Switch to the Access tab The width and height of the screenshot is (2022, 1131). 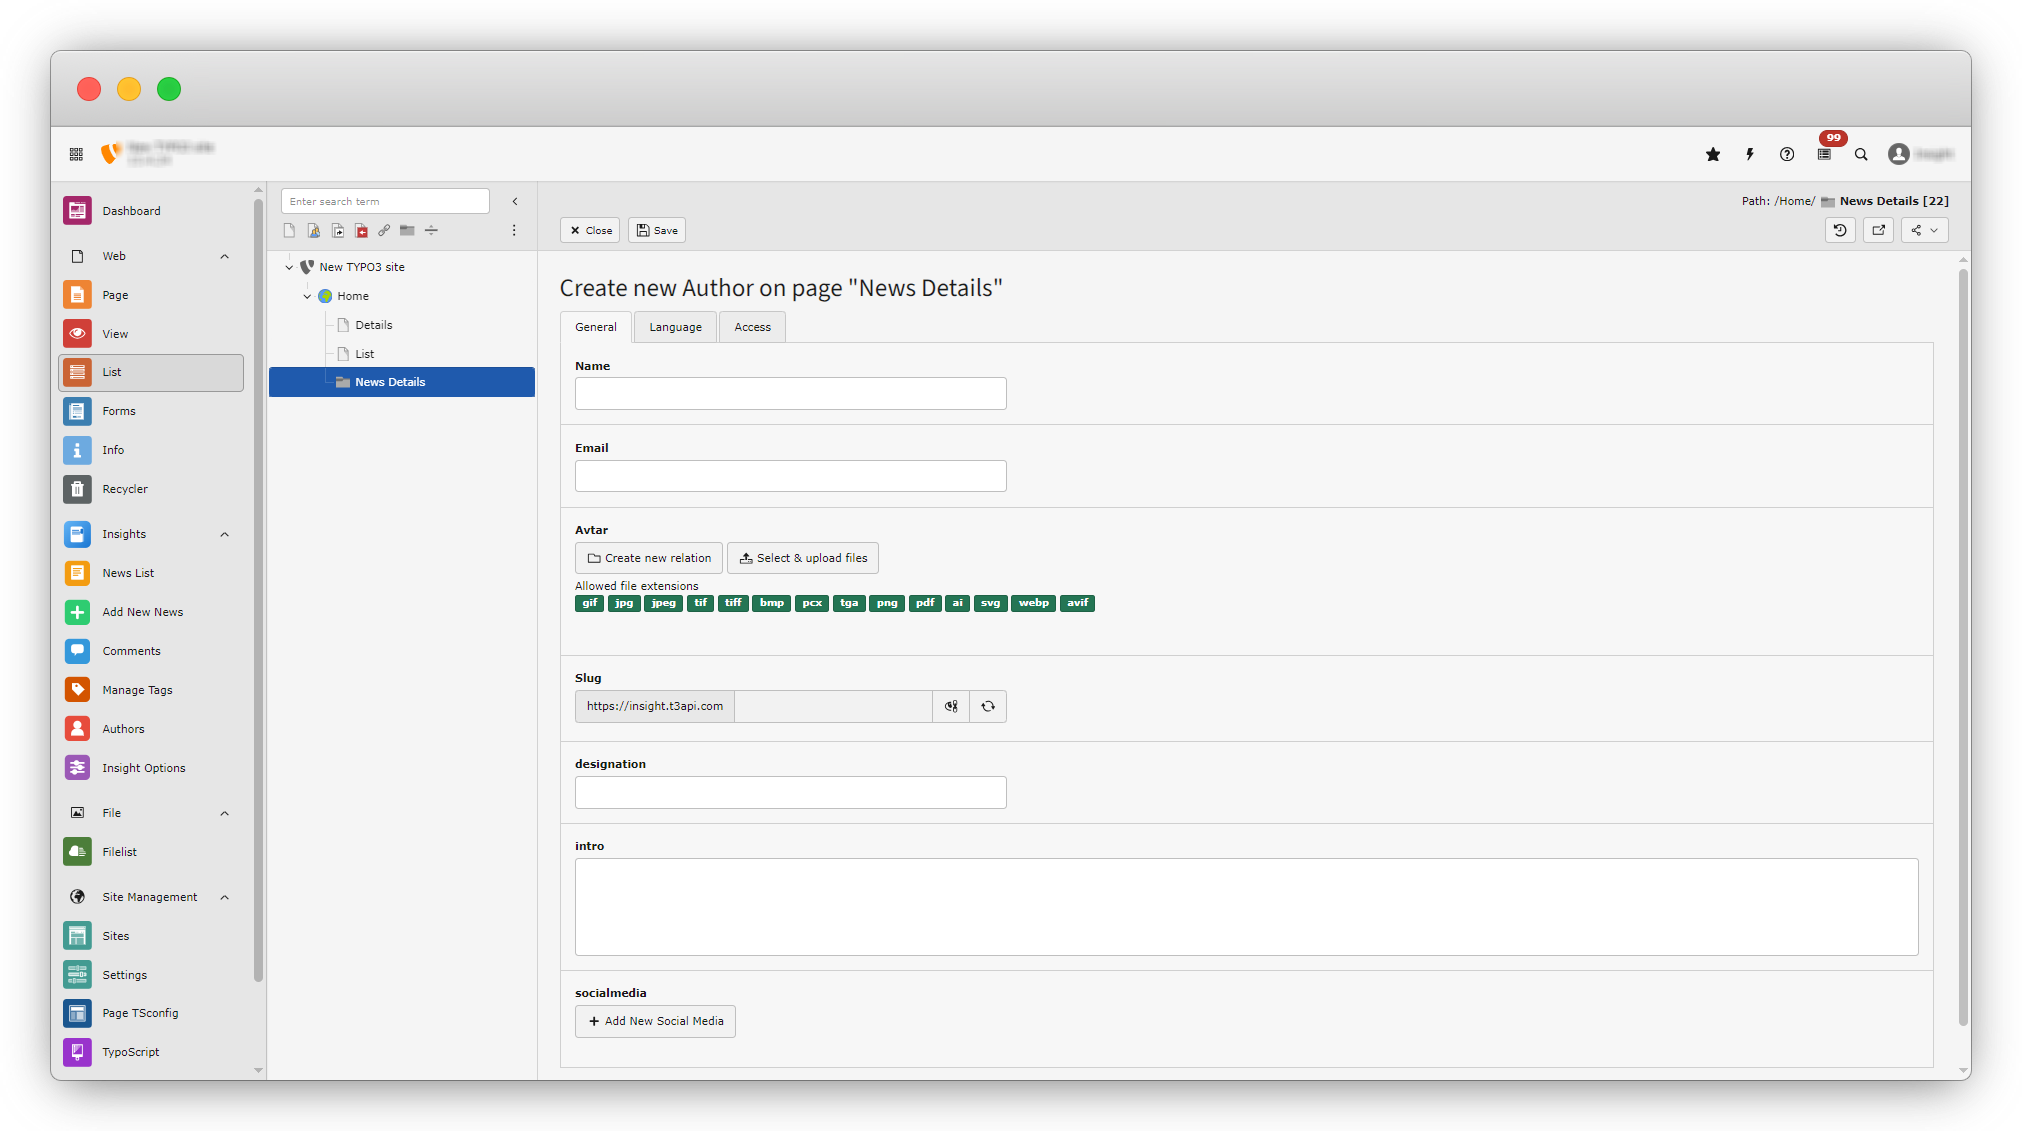pos(752,327)
